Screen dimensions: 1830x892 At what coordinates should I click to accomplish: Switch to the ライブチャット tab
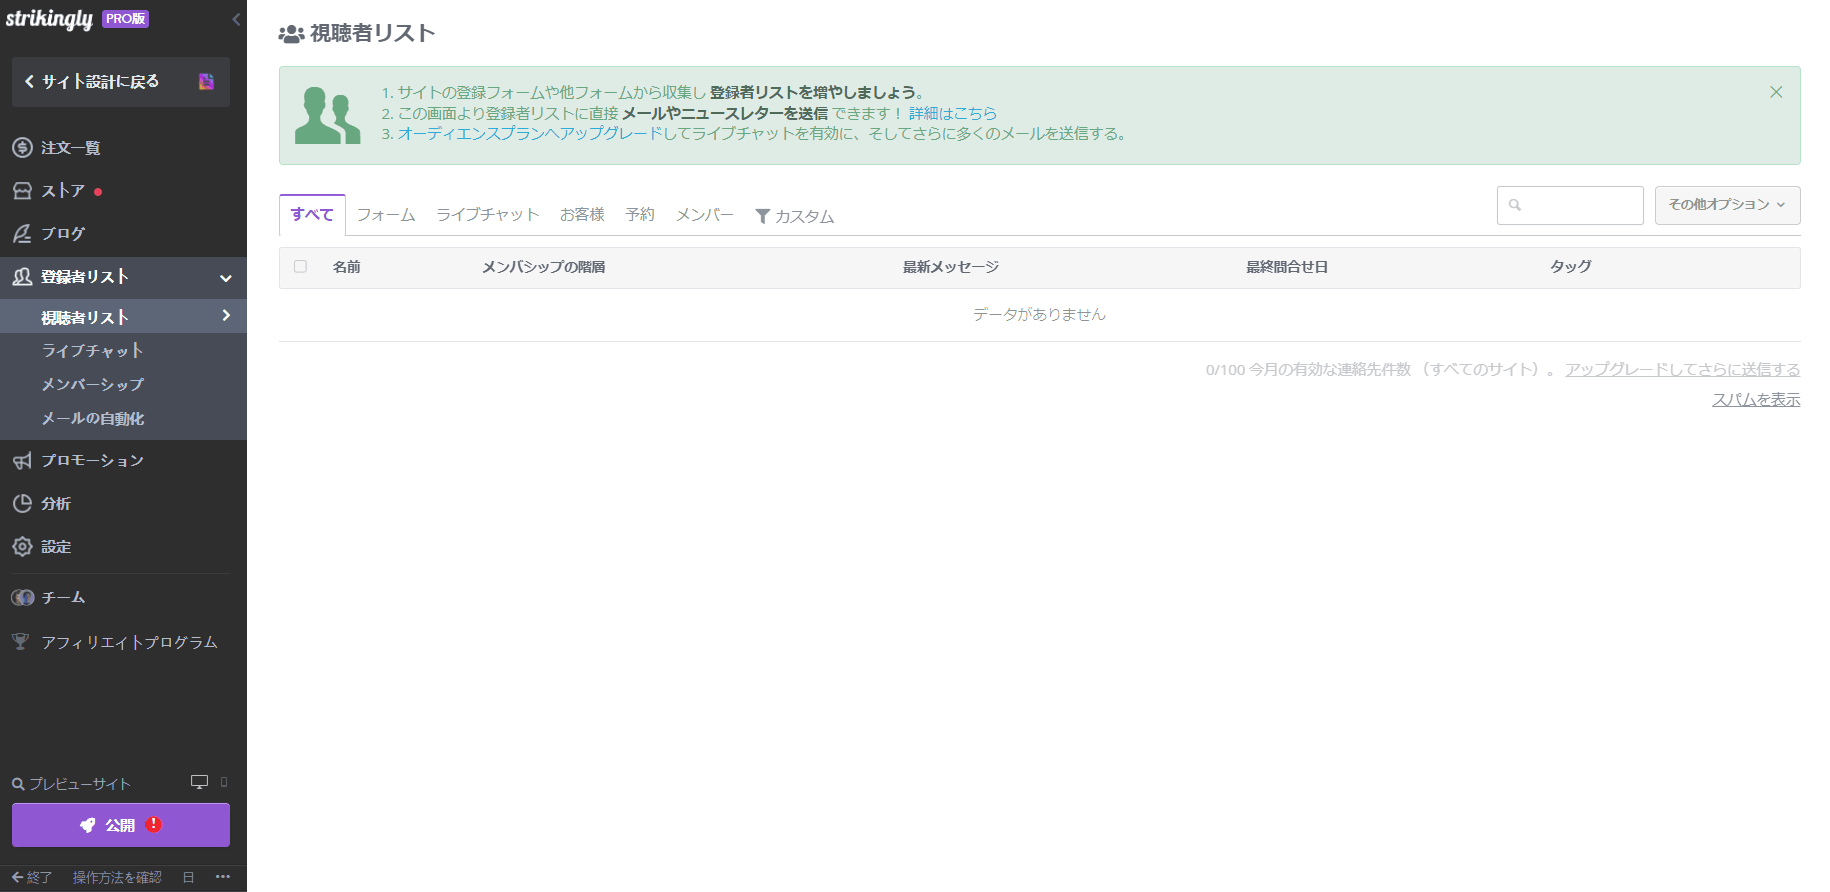487,215
